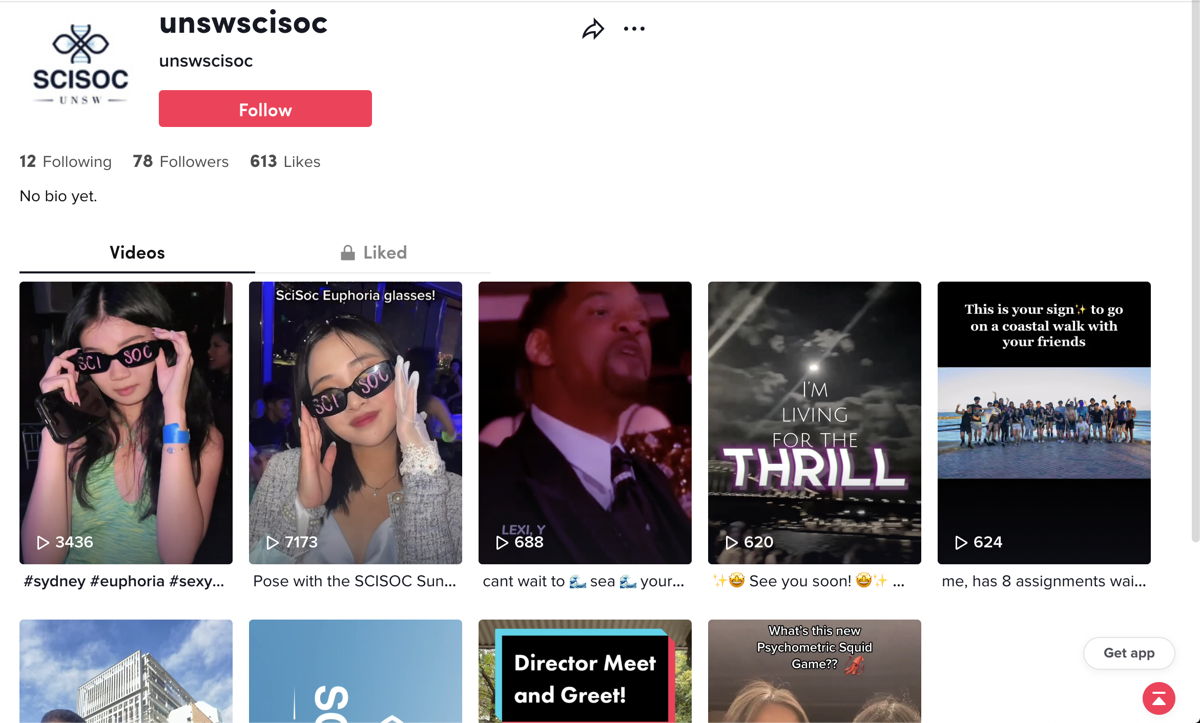Open the 78 Followers list
The image size is (1200, 723).
pos(180,161)
